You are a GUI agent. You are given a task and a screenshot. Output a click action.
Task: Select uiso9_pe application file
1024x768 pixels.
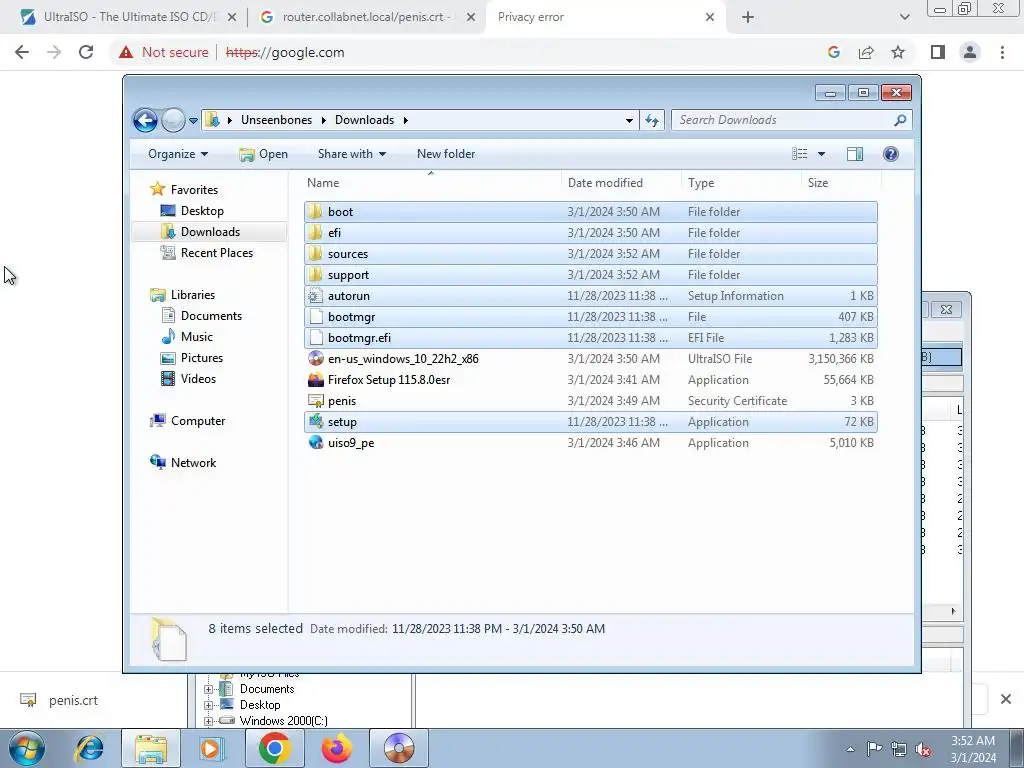click(590, 443)
